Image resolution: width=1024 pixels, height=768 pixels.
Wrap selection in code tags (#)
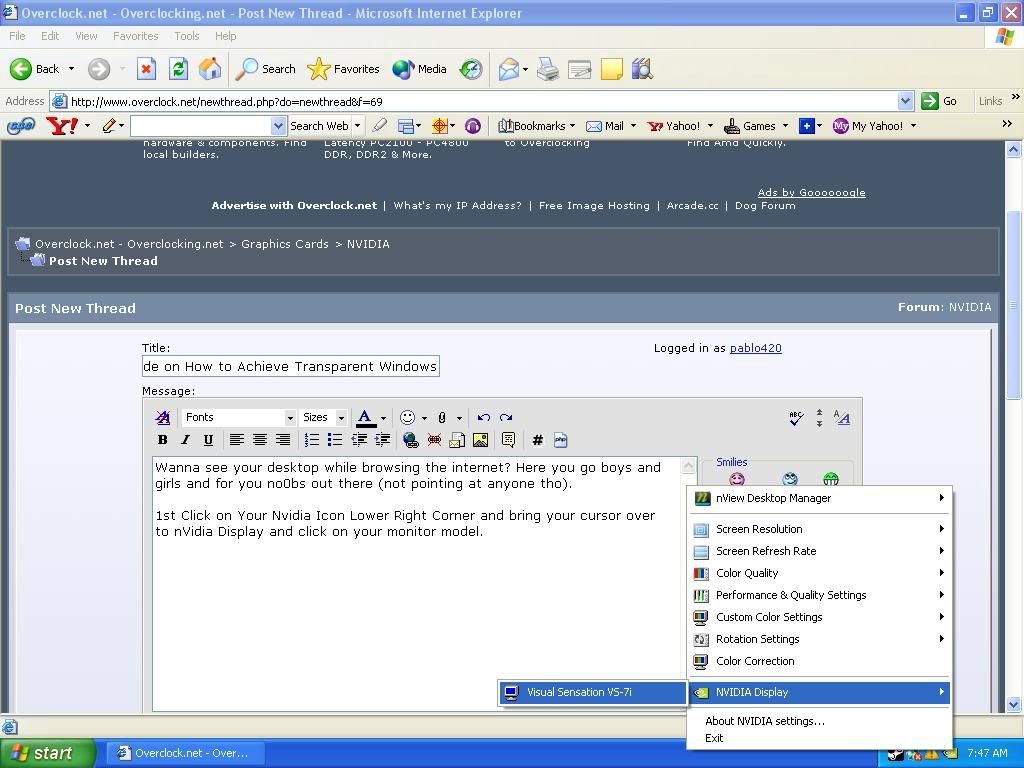[x=537, y=440]
